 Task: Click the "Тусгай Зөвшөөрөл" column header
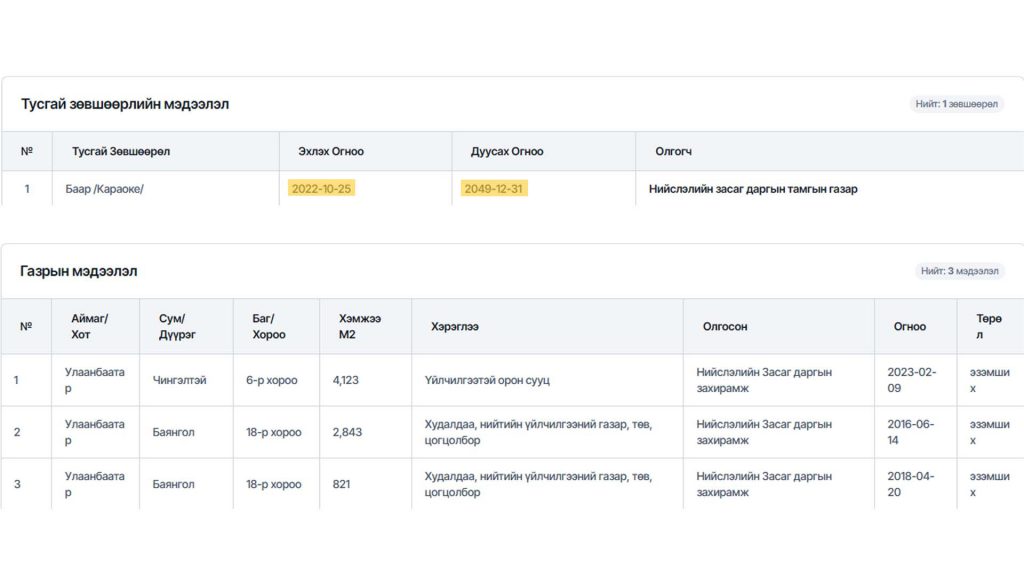coord(120,152)
